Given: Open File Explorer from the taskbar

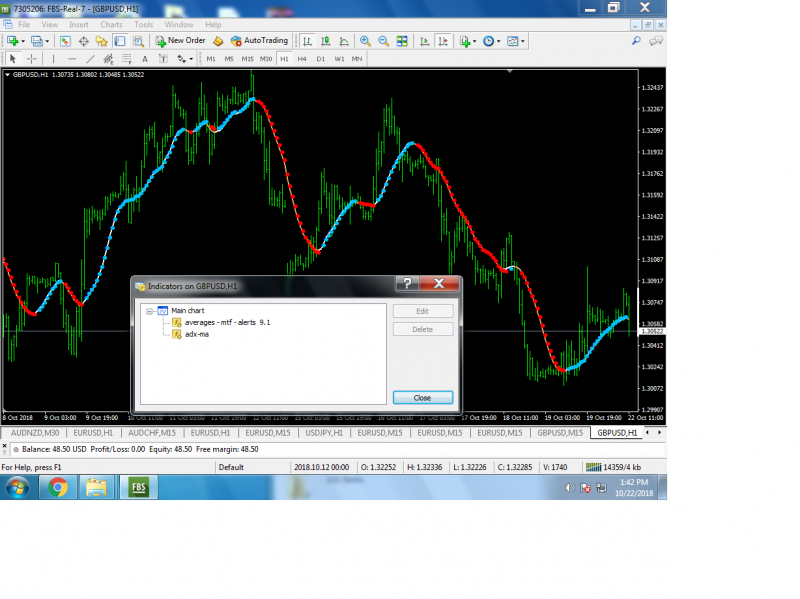Looking at the screenshot, I should tap(96, 487).
